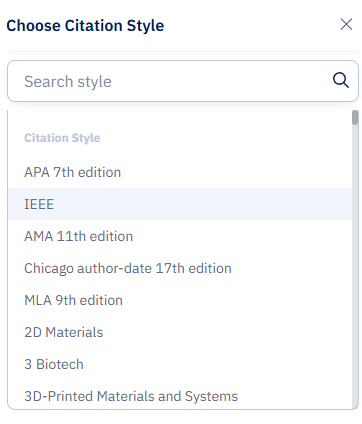Choose MLA 9th edition style
This screenshot has width=362, height=424.
click(180, 300)
